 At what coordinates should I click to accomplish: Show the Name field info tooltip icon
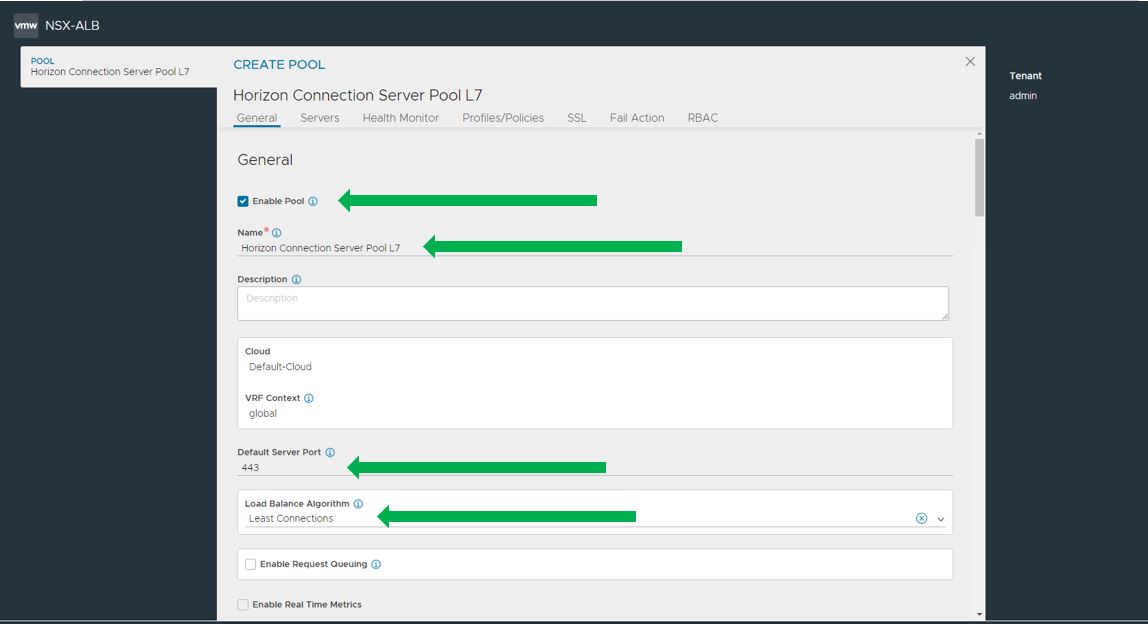tap(277, 233)
